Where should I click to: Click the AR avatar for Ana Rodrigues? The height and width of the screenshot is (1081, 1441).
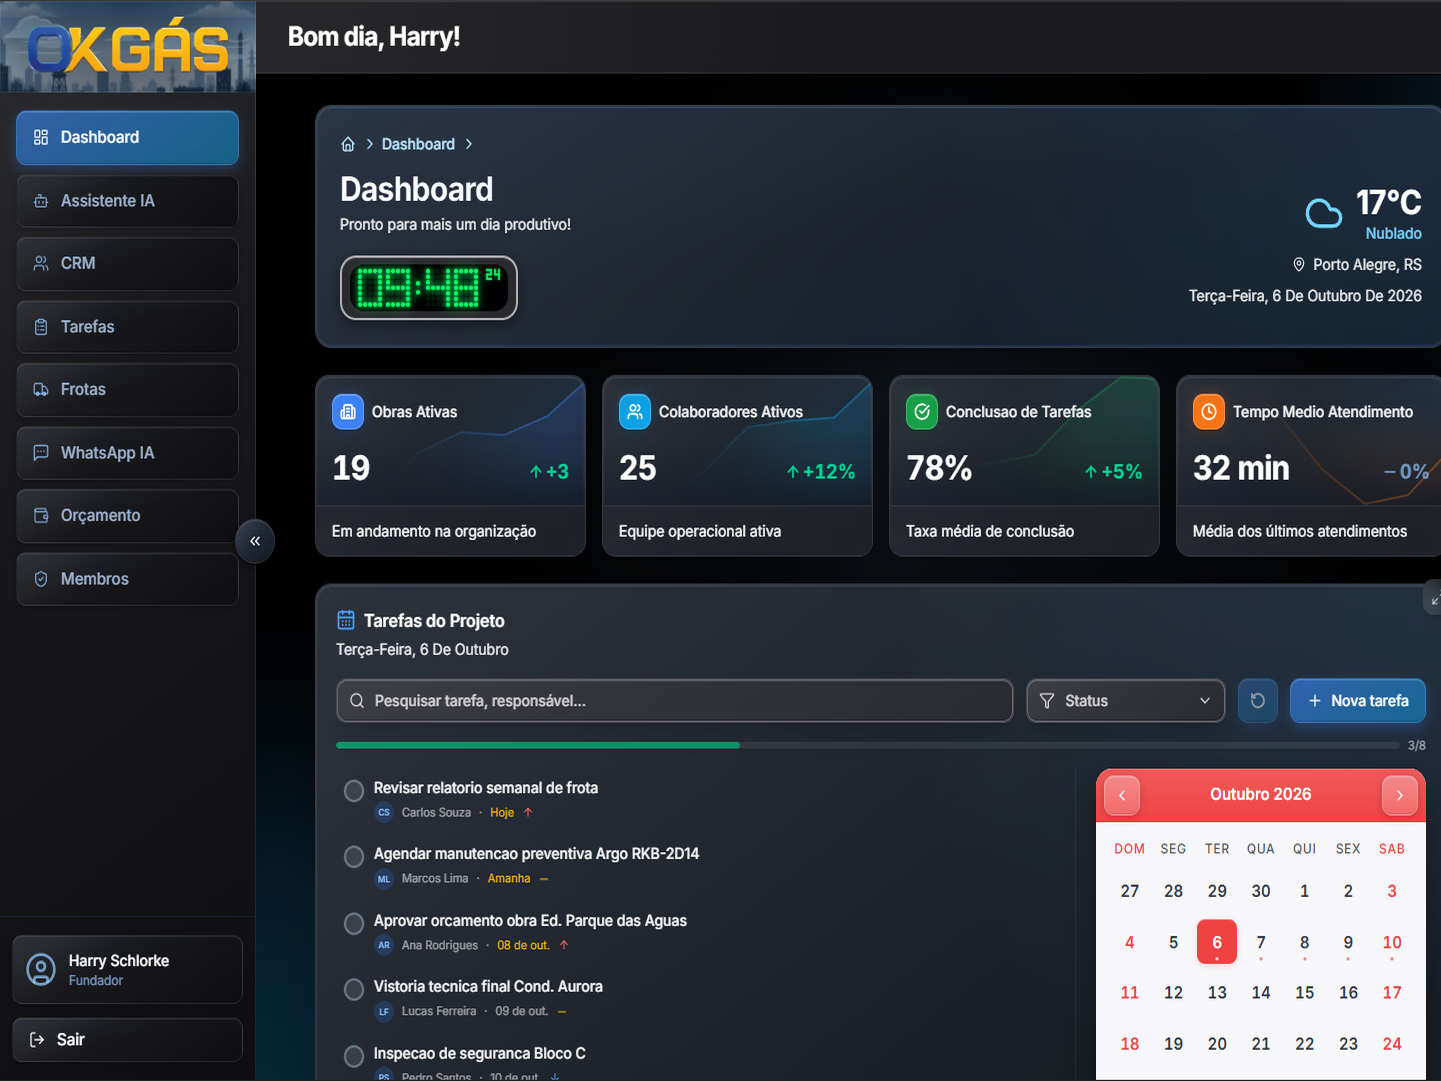[384, 946]
